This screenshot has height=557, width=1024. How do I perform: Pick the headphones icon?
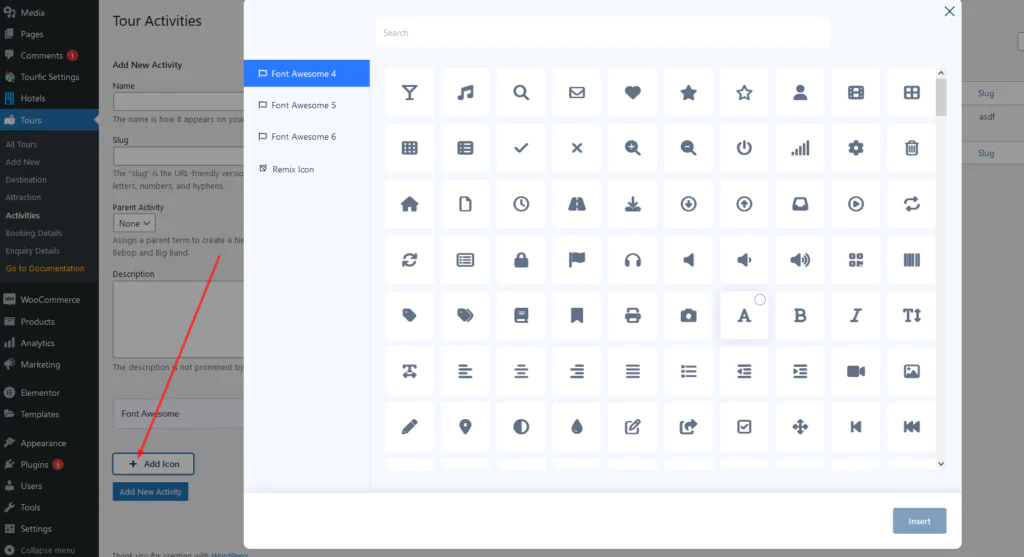tap(632, 260)
